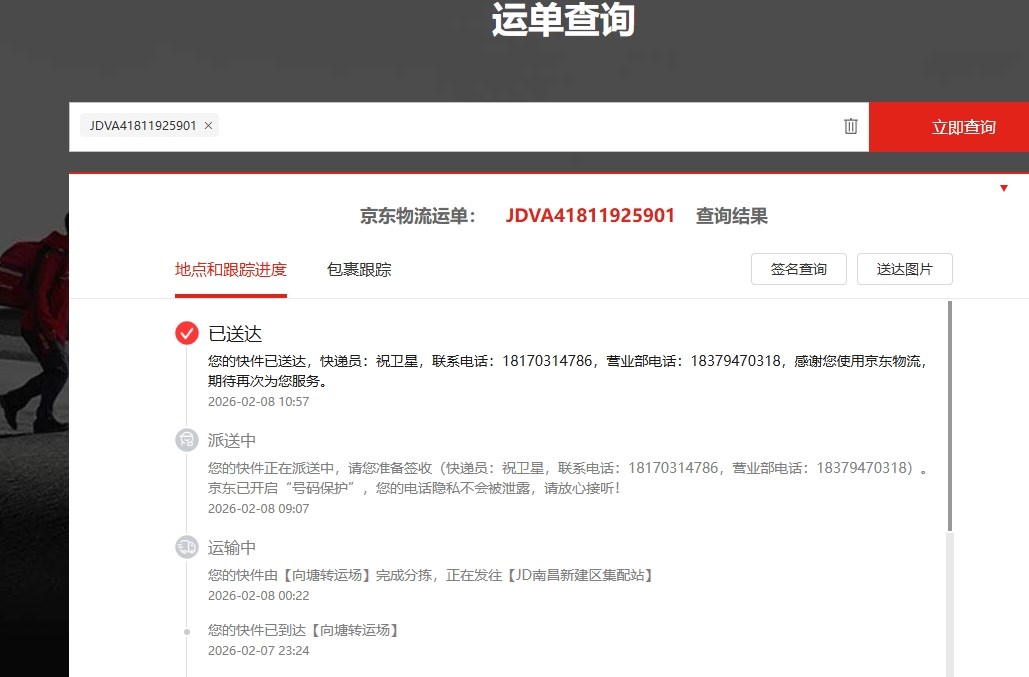The image size is (1029, 677).
Task: Remove the JDVA41811925901 tag with its X
Action: (208, 126)
